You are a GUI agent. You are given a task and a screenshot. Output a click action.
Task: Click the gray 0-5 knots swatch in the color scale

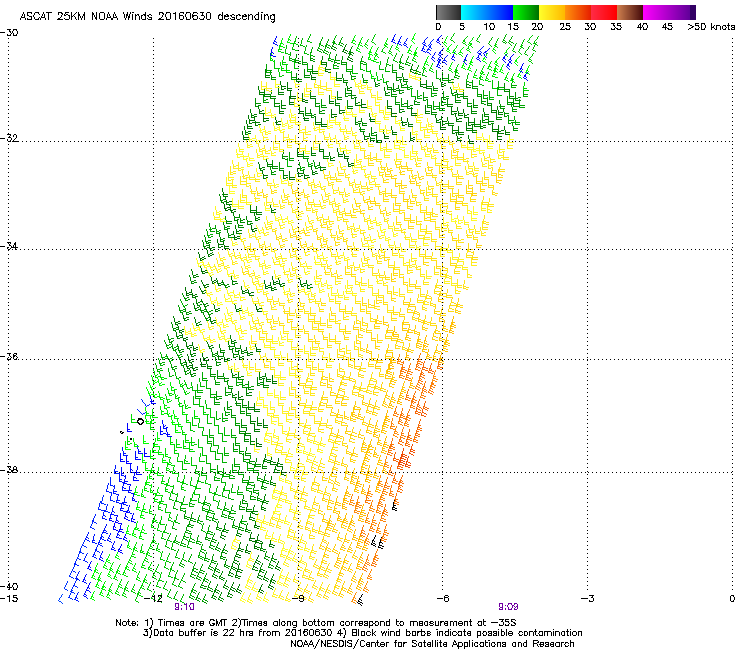point(448,12)
